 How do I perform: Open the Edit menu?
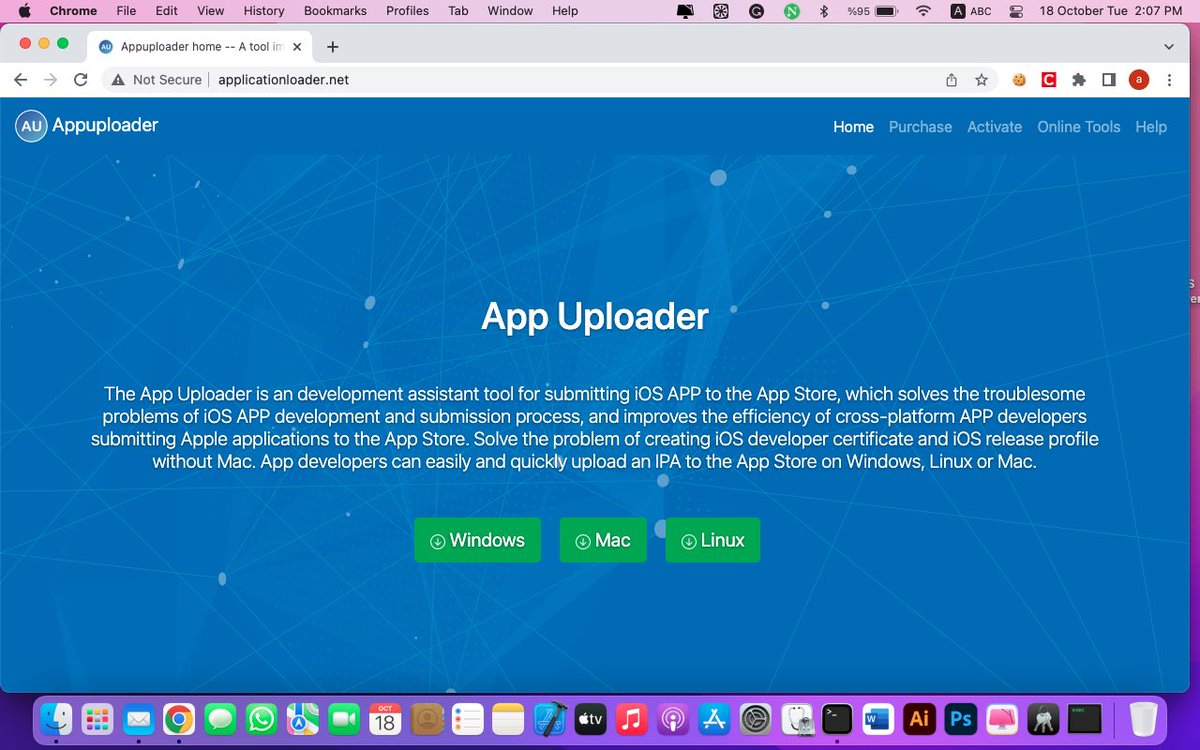166,11
